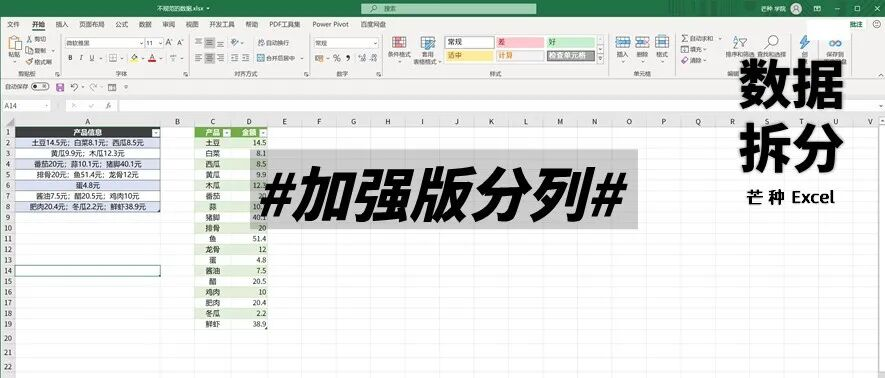Image resolution: width=885 pixels, height=378 pixels.
Task: Open the font size 11 dropdown
Action: tap(161, 43)
